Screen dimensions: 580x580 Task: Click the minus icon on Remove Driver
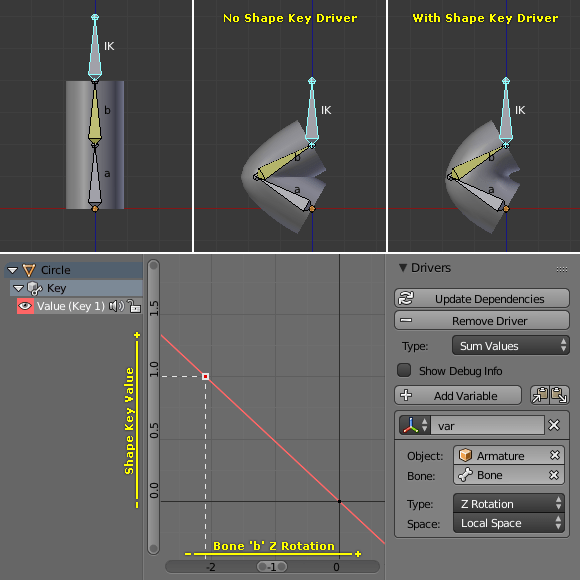click(406, 320)
